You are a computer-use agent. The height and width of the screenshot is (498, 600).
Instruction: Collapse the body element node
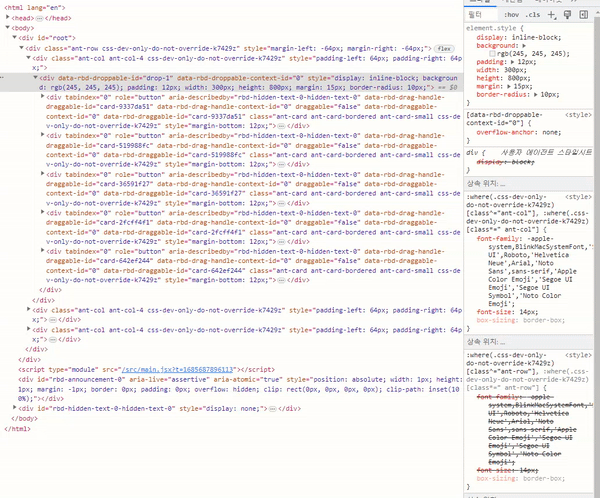pos(8,28)
